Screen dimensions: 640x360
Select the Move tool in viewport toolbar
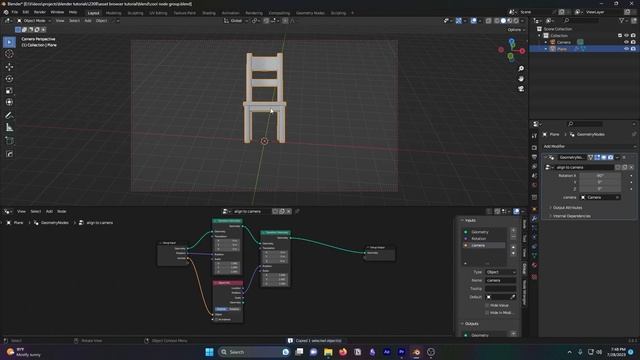pos(9,67)
